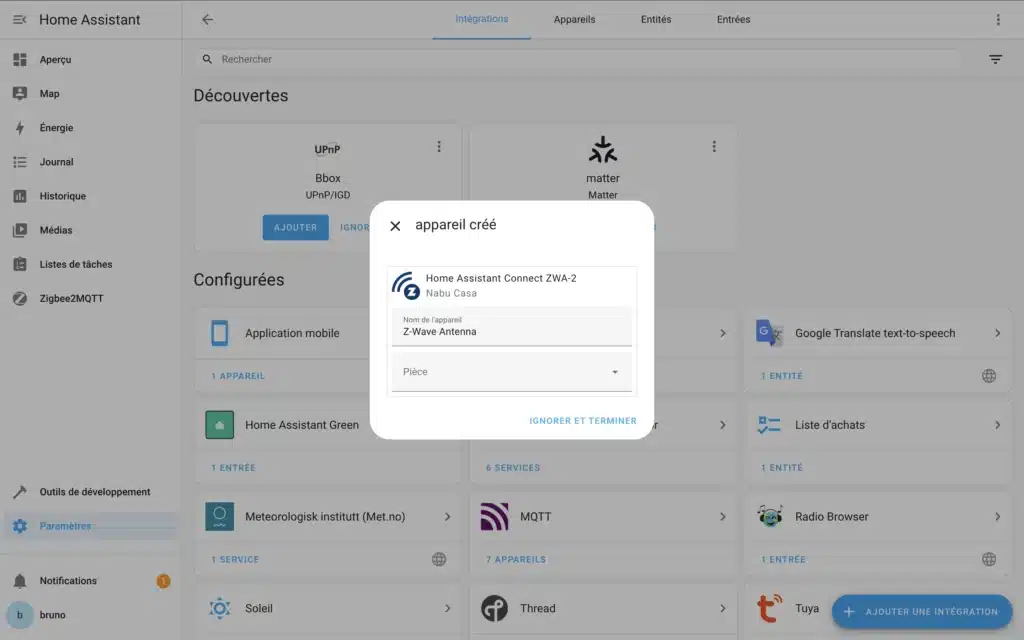Click the Liste d'achats checklist icon
Viewport: 1024px width, 640px height.
click(x=769, y=424)
